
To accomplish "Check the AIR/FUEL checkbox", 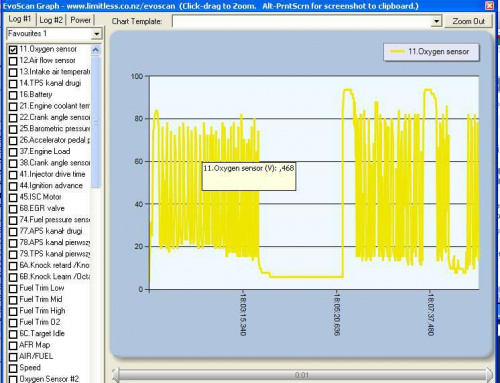I will 13,357.
